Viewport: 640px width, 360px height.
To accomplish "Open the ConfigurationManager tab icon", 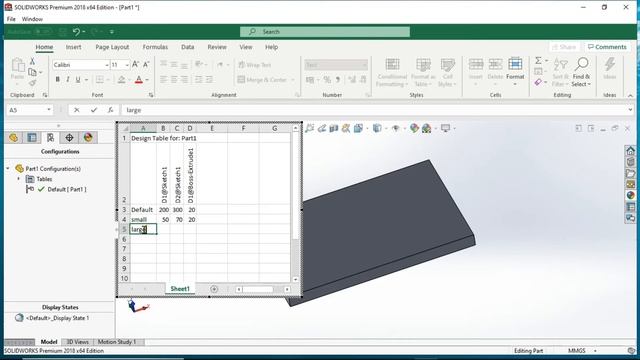I will pos(50,138).
